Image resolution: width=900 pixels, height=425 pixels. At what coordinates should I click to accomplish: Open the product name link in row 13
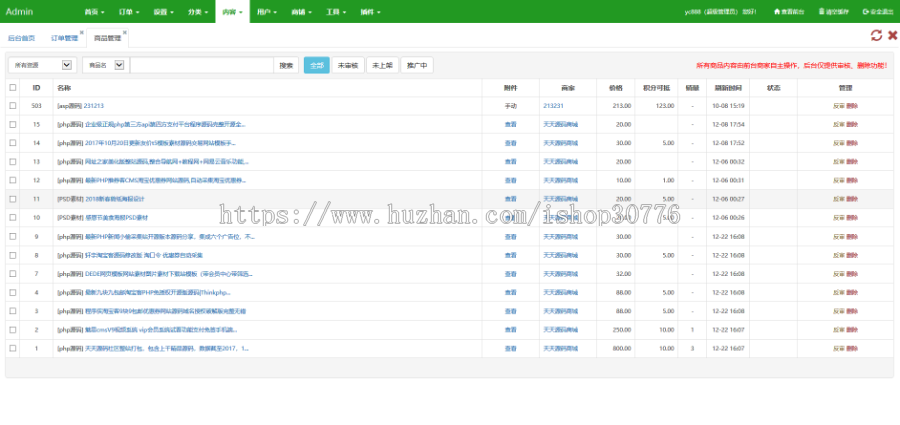click(167, 161)
